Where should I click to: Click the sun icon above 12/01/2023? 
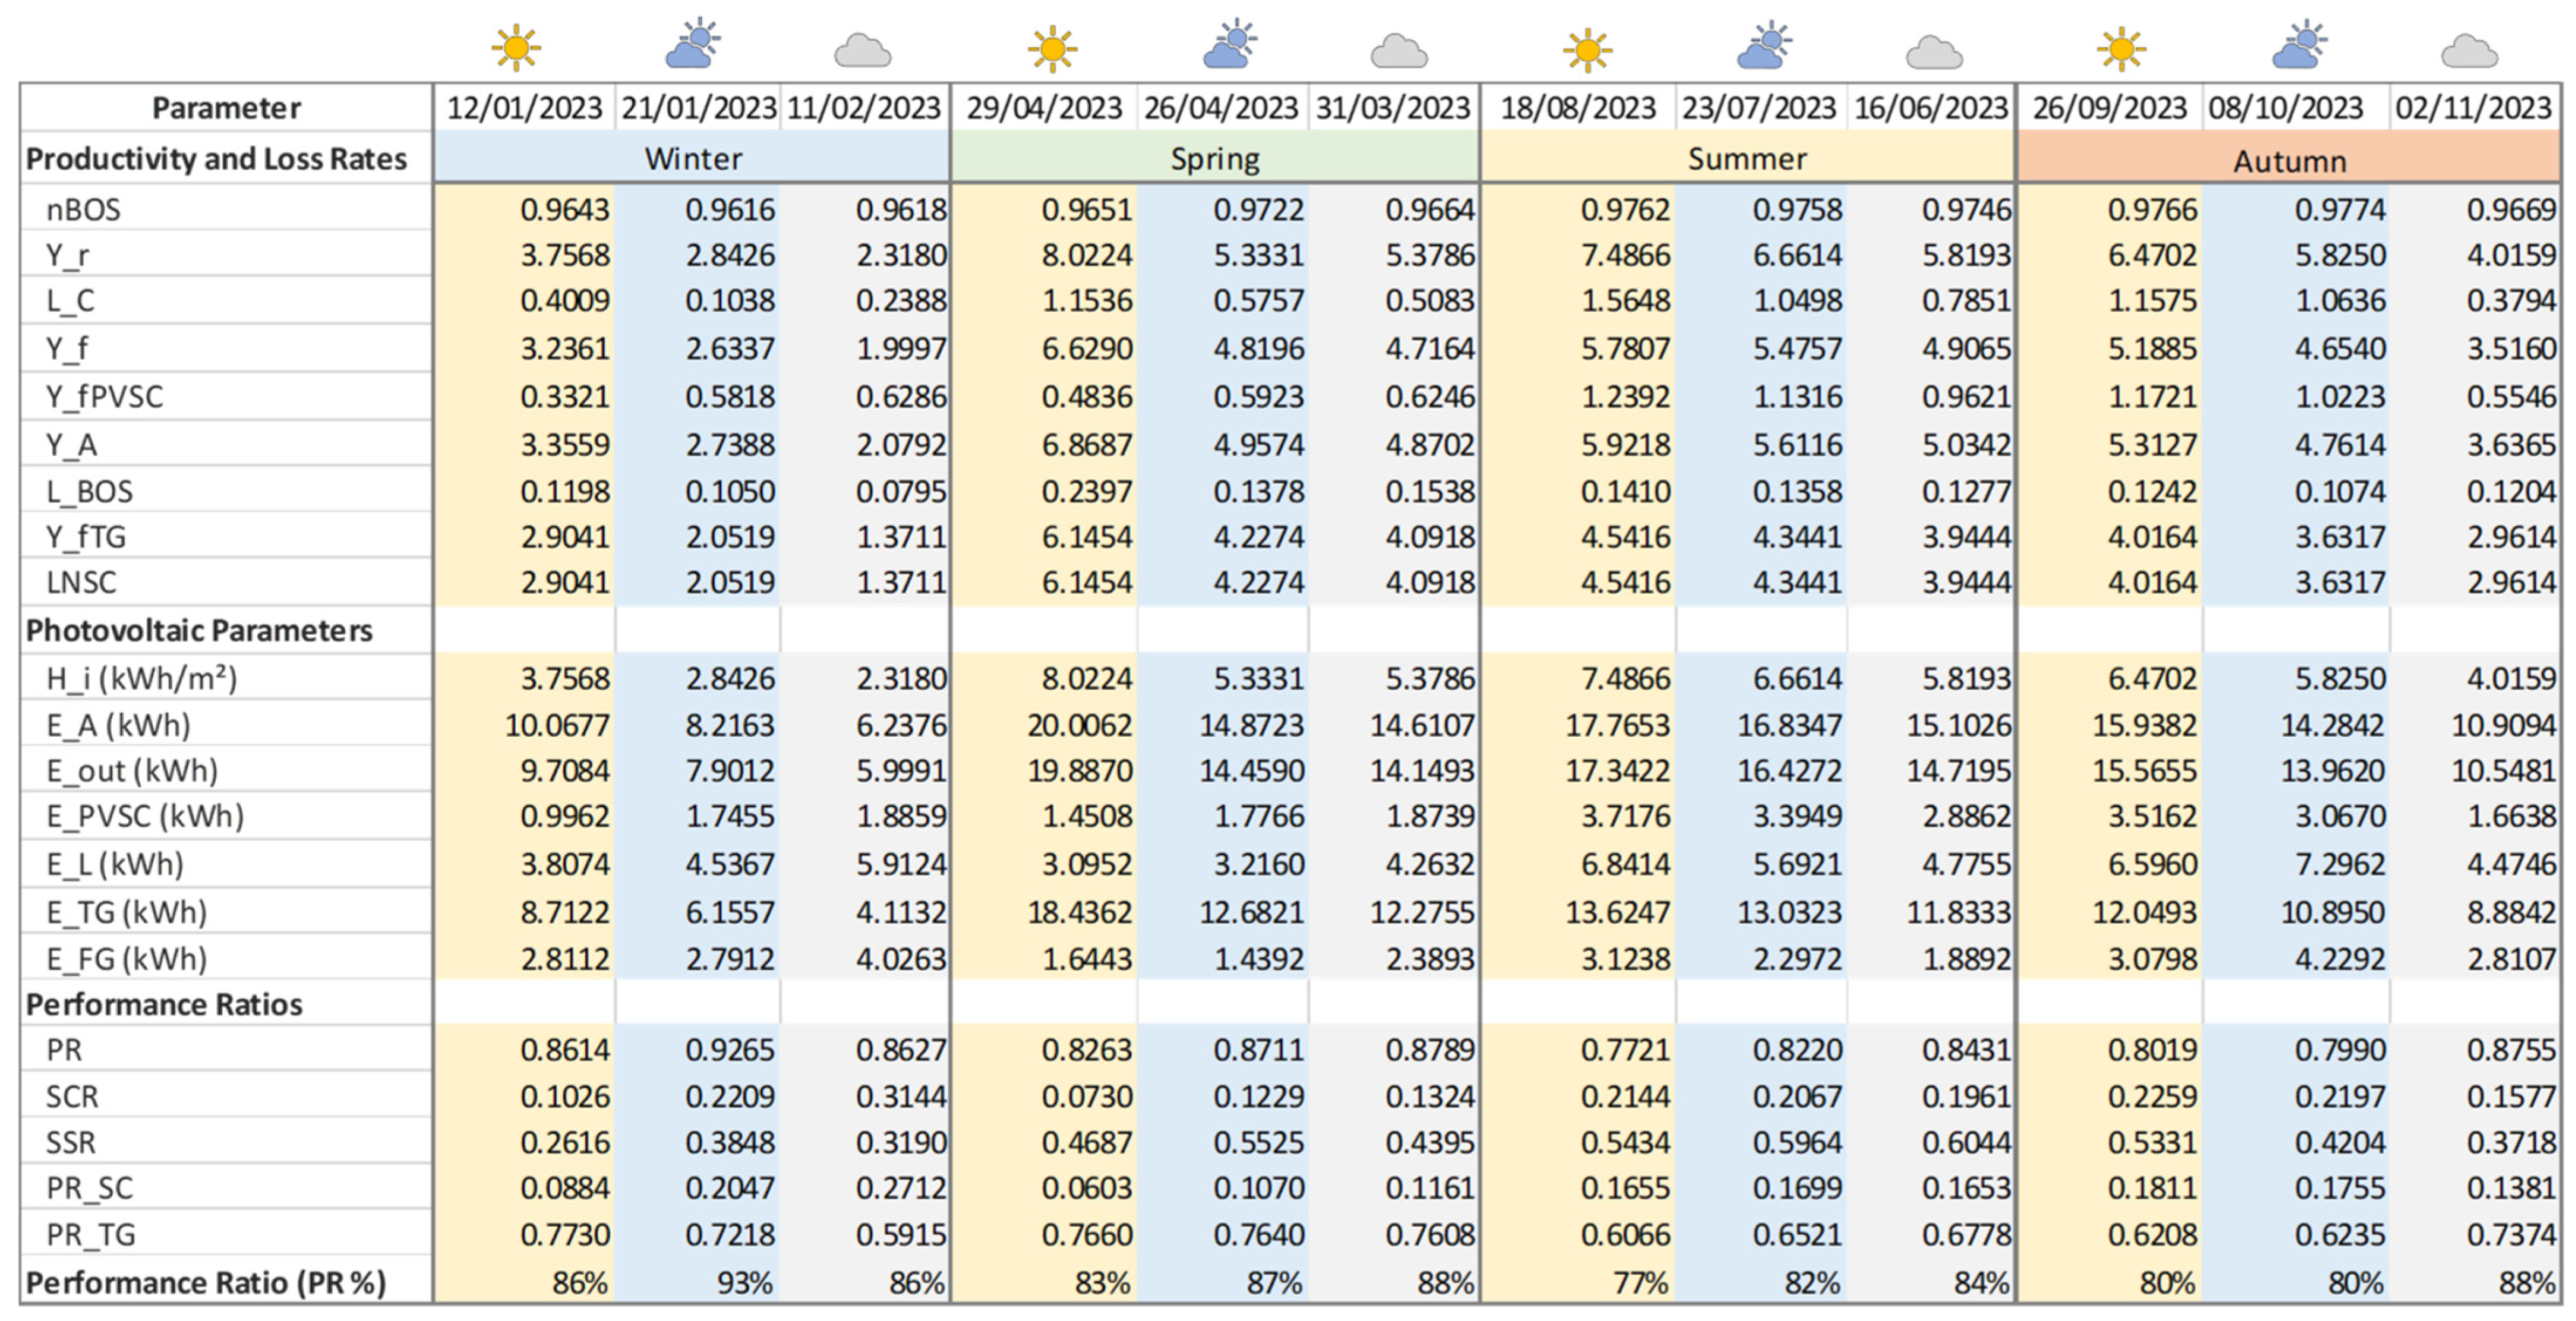tap(516, 47)
